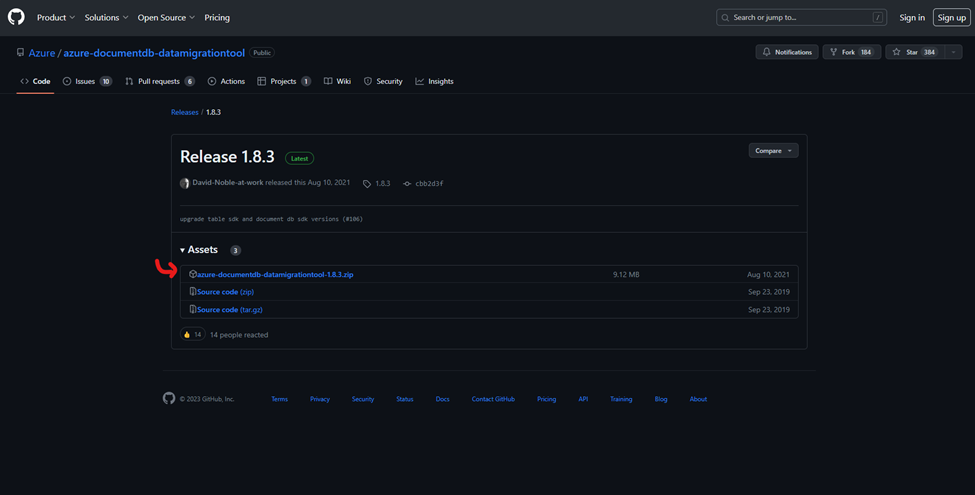Expand the Open Source menu
This screenshot has width=975, height=495.
pos(166,17)
